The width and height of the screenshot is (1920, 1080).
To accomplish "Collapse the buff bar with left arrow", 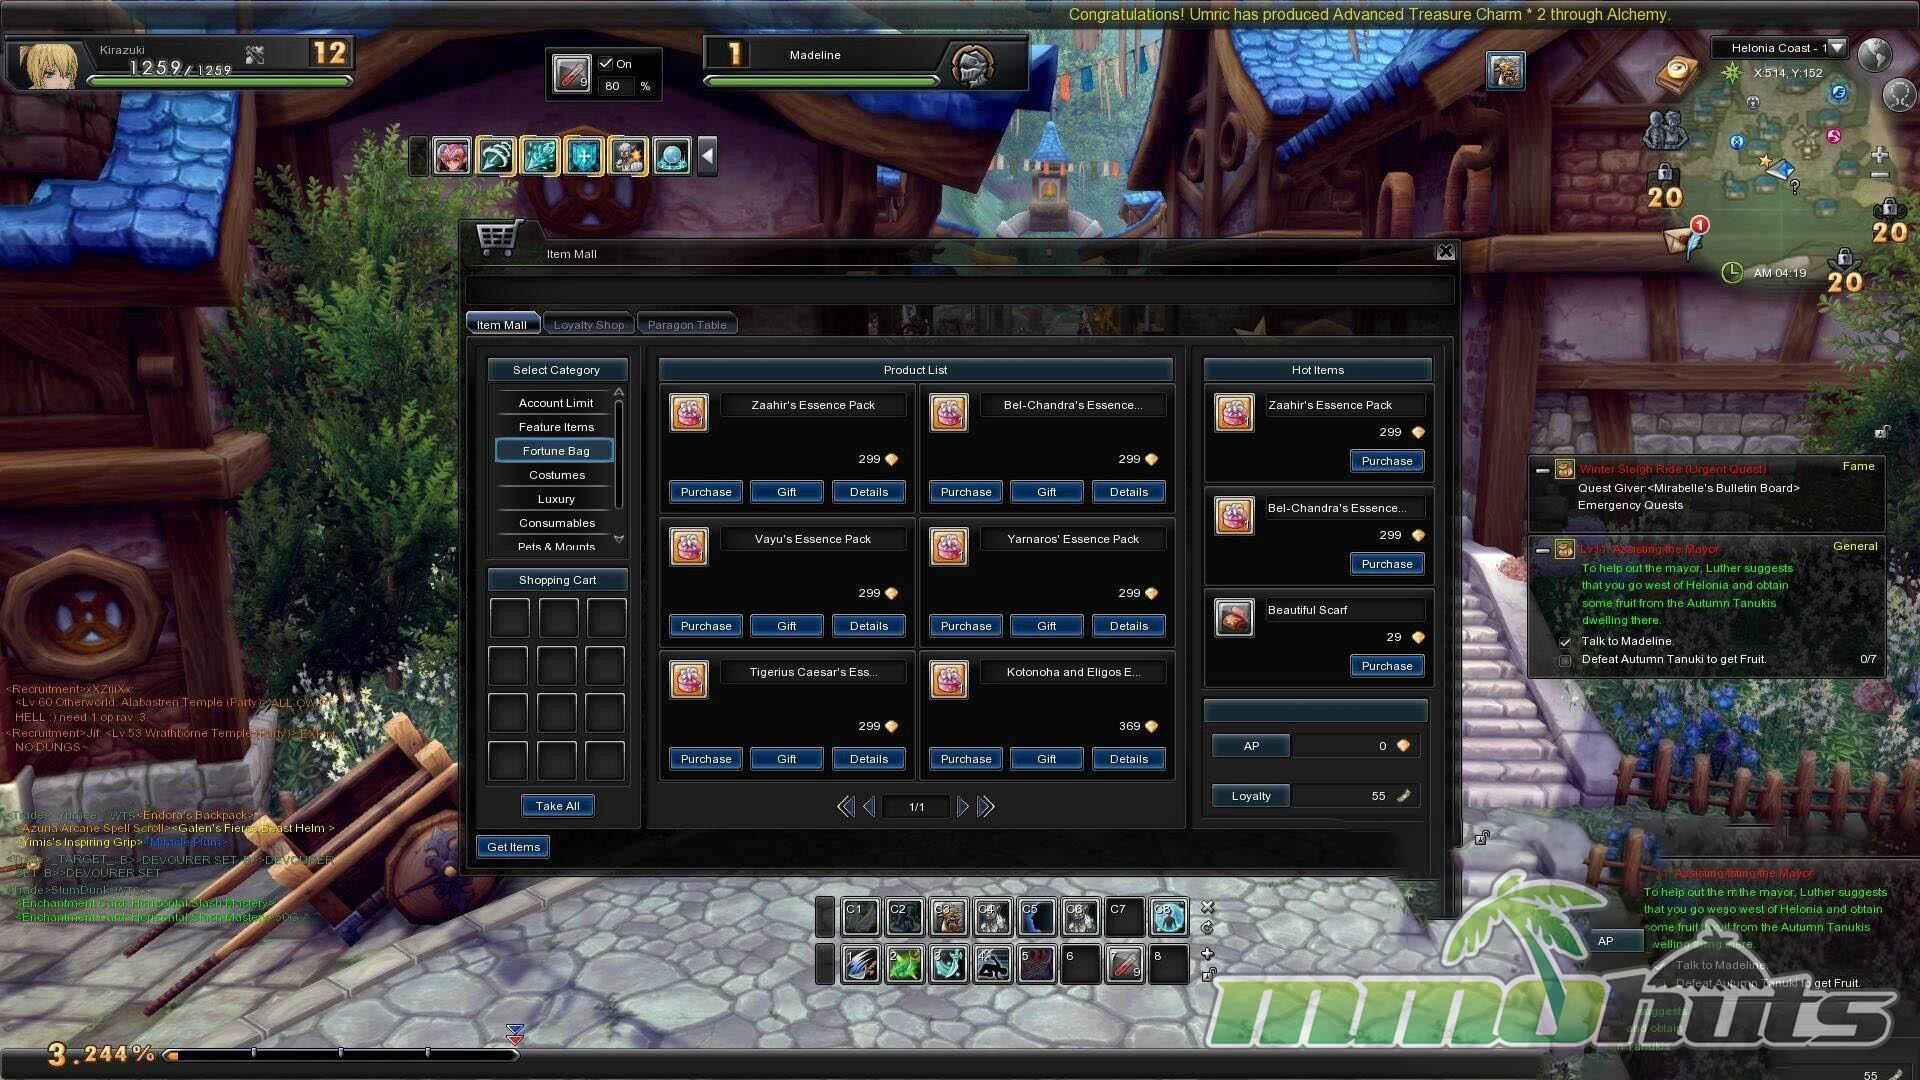I will (x=708, y=156).
